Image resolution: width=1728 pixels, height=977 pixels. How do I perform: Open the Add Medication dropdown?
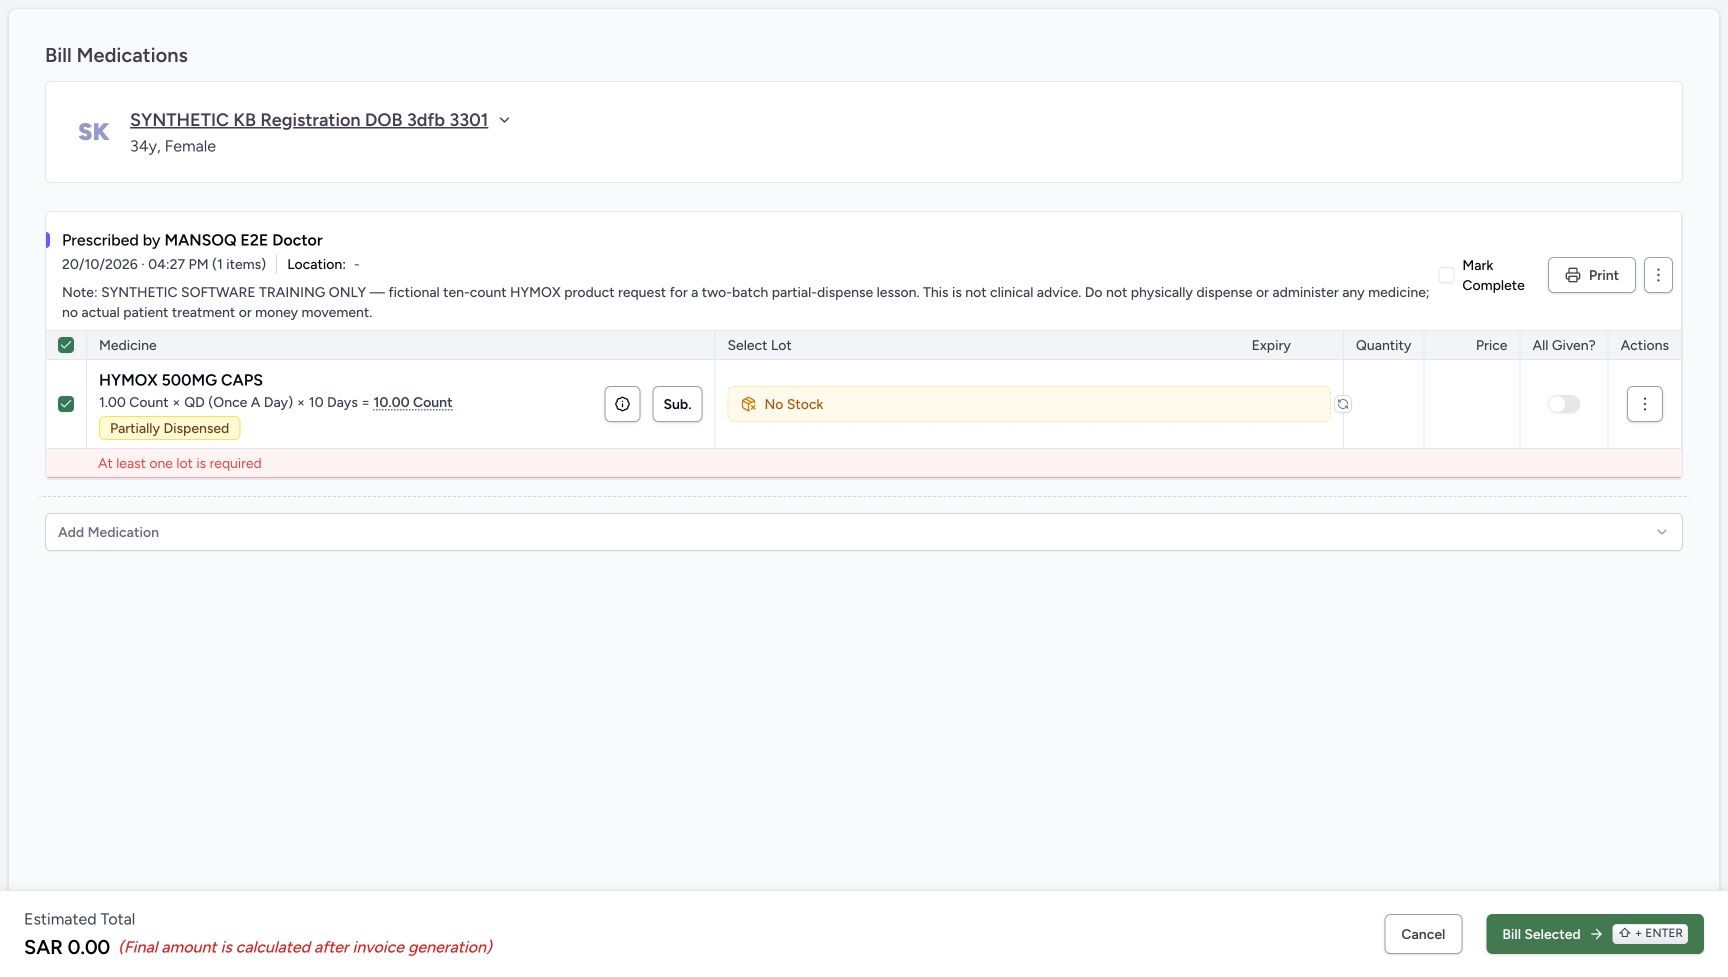[x=864, y=532]
